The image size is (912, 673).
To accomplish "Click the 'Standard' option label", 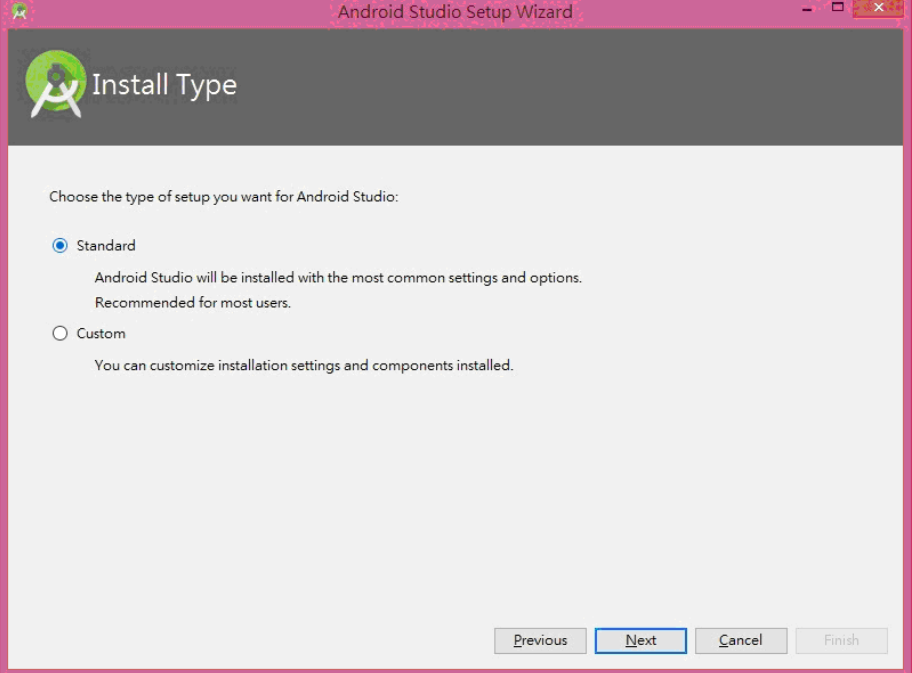I will [x=106, y=245].
